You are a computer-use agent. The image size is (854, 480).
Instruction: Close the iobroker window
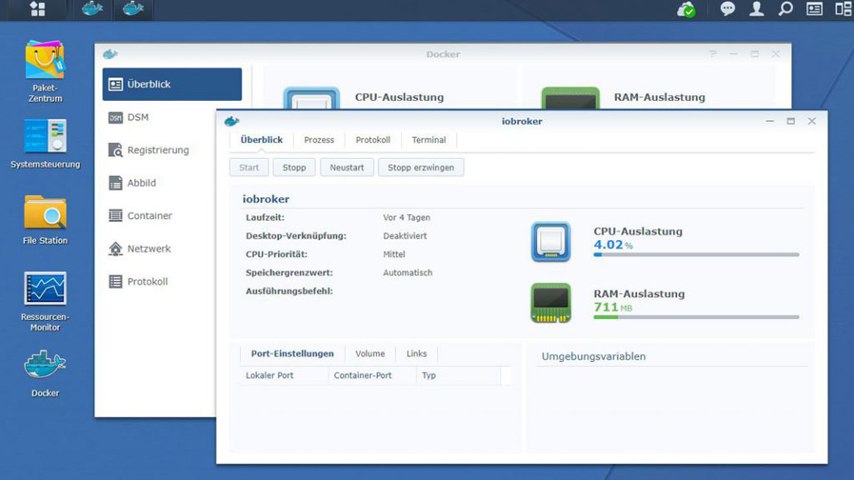[812, 121]
